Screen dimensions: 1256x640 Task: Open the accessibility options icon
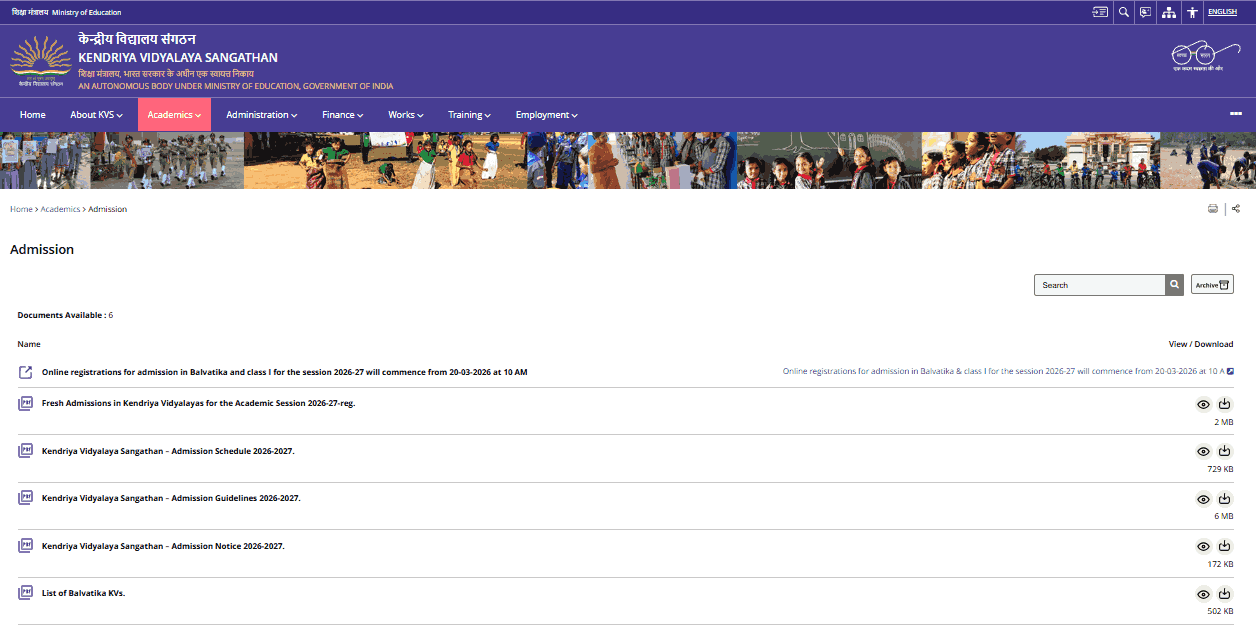tap(1192, 12)
